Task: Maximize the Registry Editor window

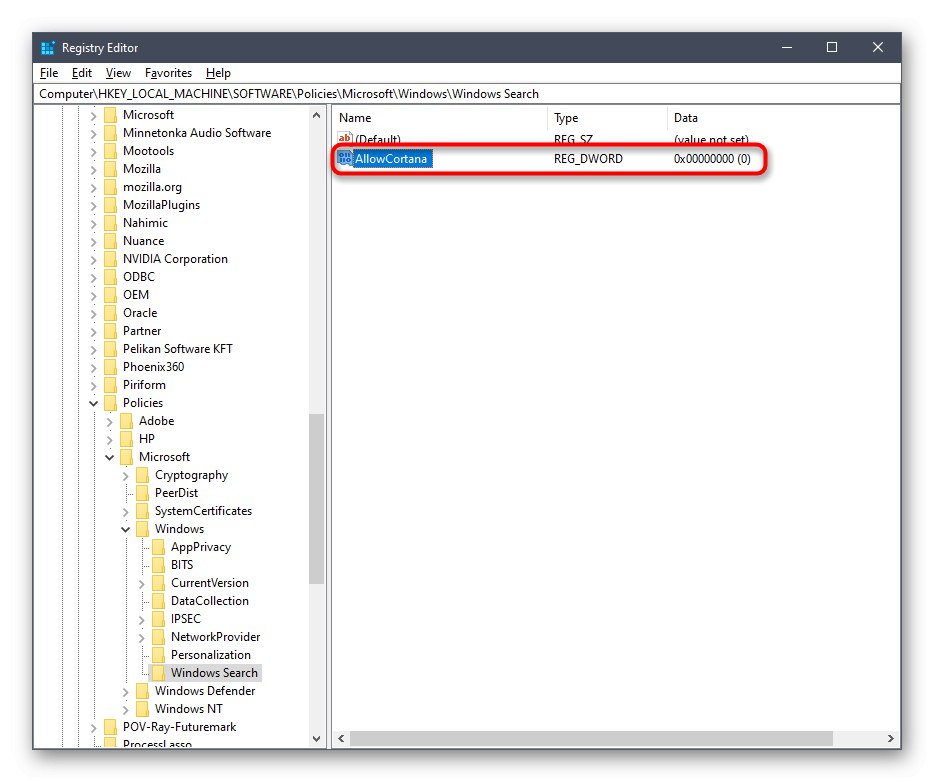Action: click(832, 47)
